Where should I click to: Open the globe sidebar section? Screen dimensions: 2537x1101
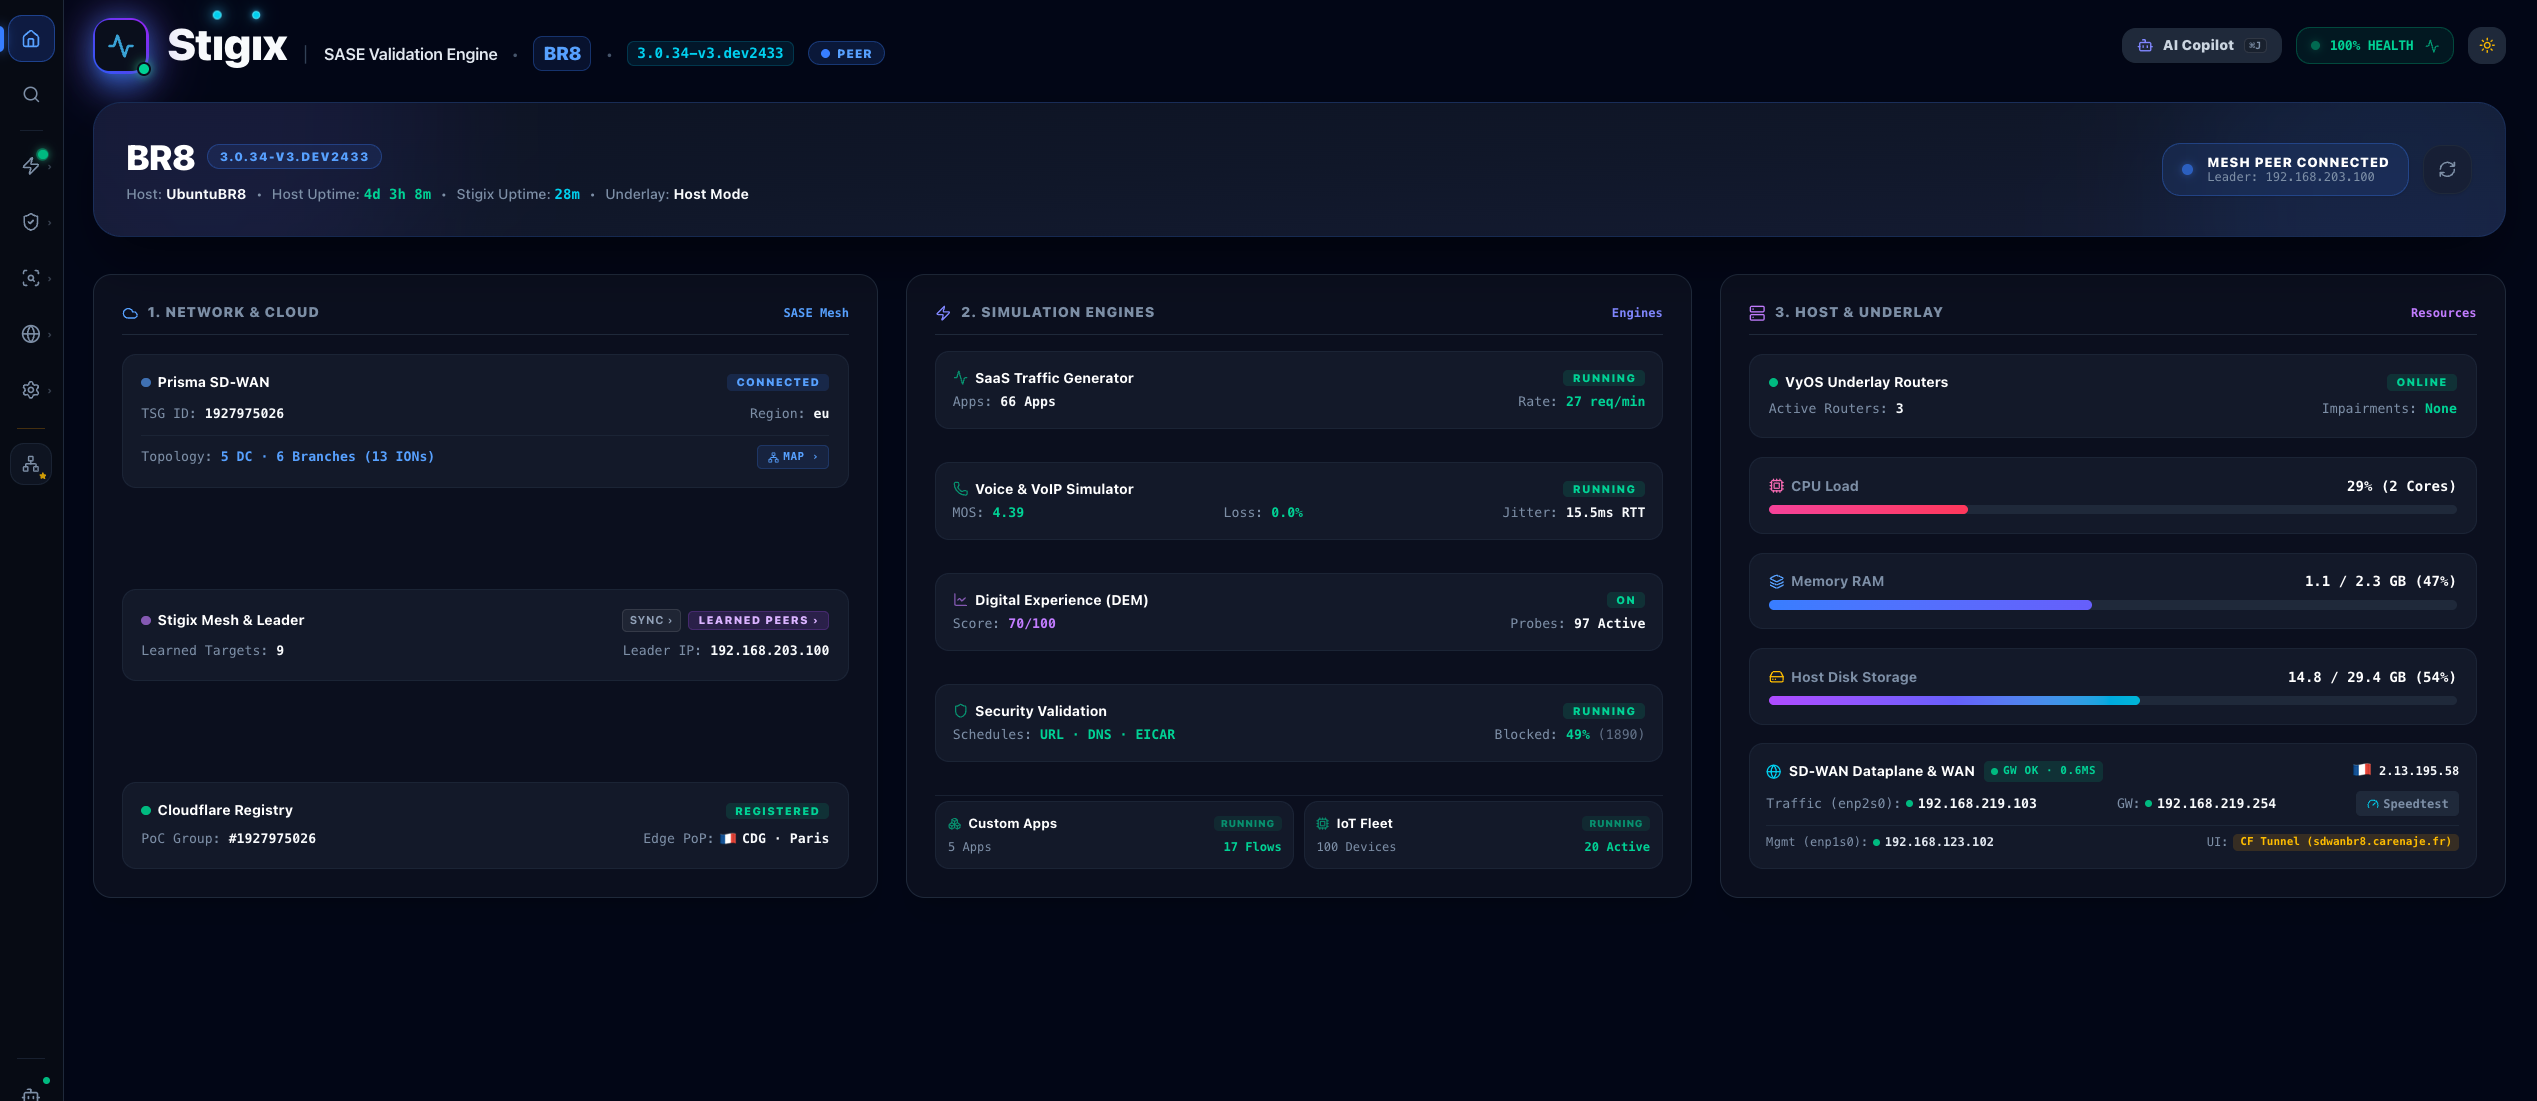click(x=31, y=334)
